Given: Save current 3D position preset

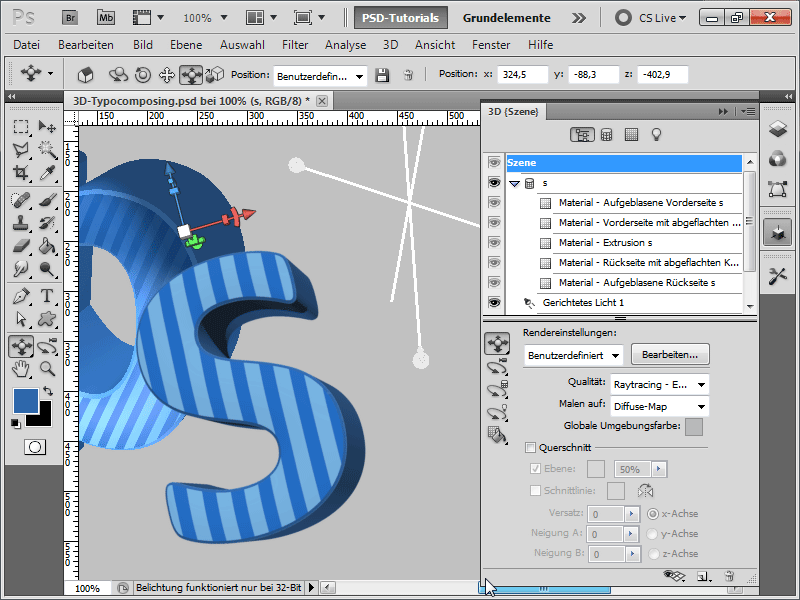Looking at the screenshot, I should [x=382, y=76].
